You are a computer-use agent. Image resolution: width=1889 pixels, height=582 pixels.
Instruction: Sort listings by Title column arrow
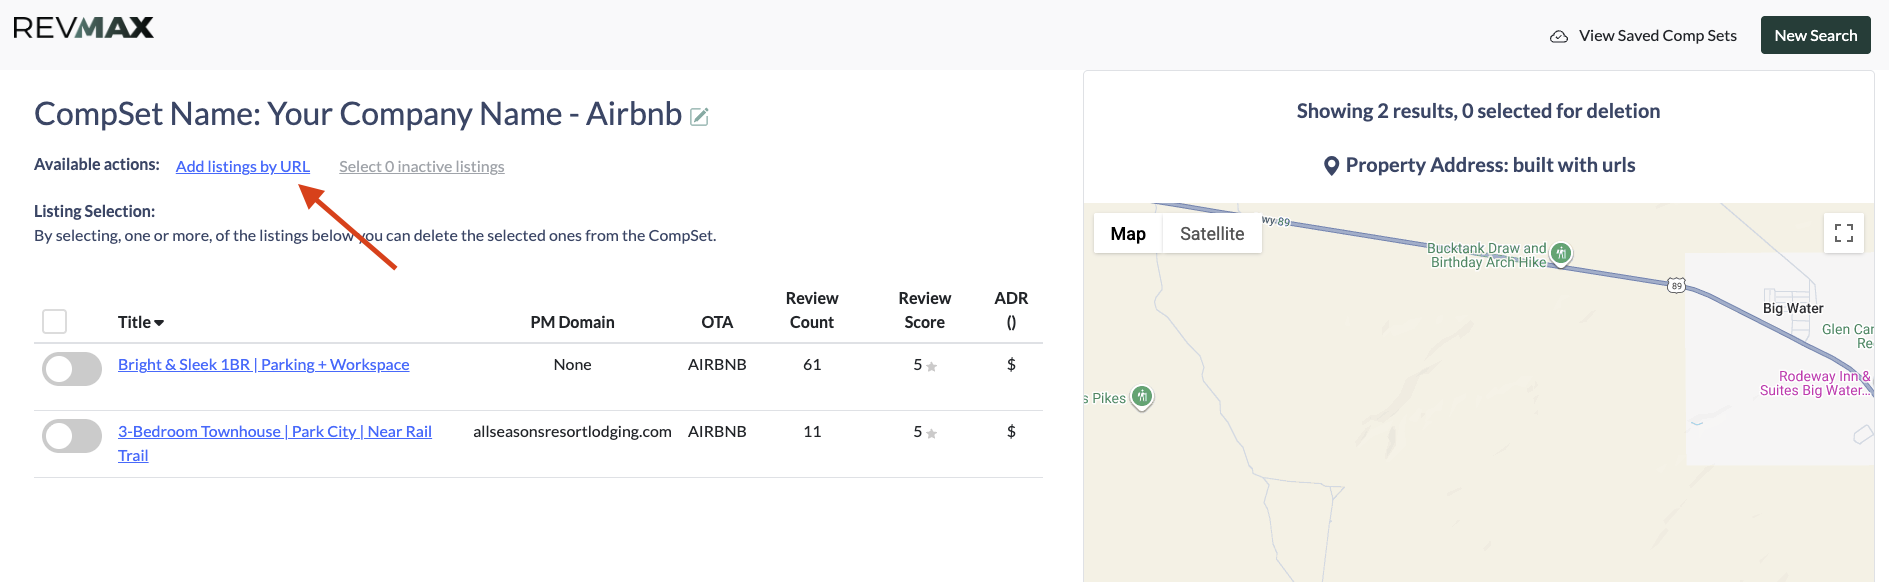point(159,322)
